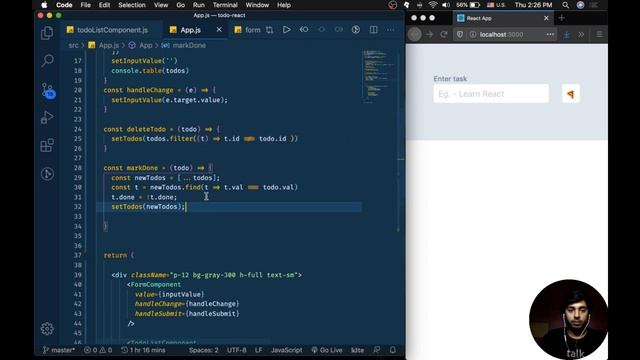Click the Wi-Fi icon in menu bar
The width and height of the screenshot is (640, 360).
[433, 5]
